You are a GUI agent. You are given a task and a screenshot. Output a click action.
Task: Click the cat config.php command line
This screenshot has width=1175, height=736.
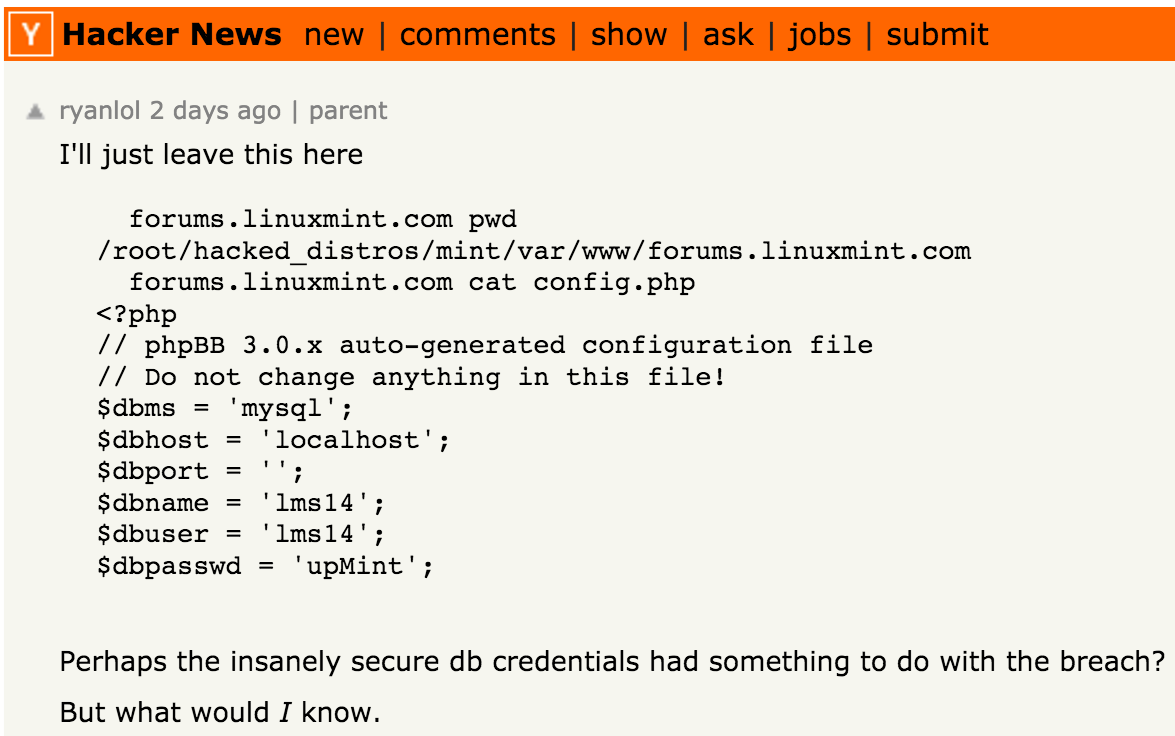click(x=412, y=282)
